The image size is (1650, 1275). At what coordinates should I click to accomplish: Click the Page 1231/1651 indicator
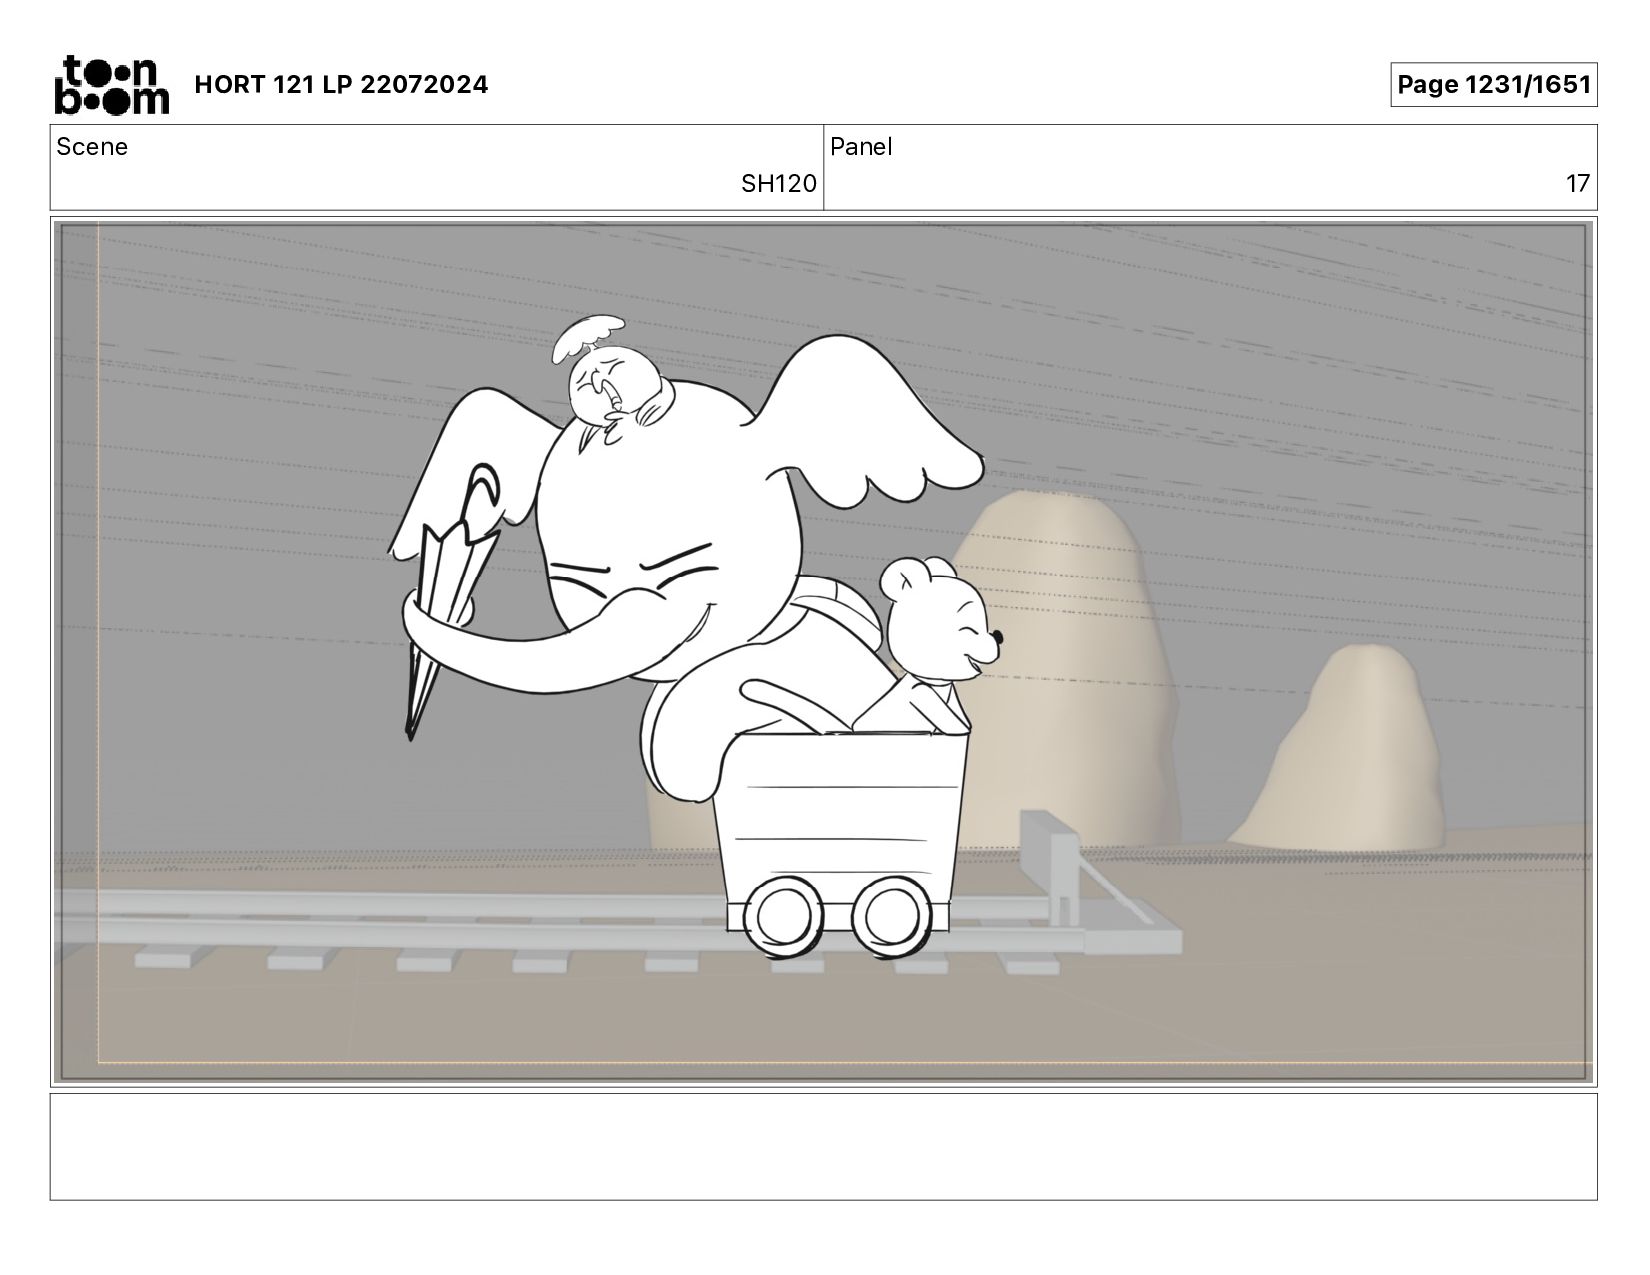(x=1493, y=85)
